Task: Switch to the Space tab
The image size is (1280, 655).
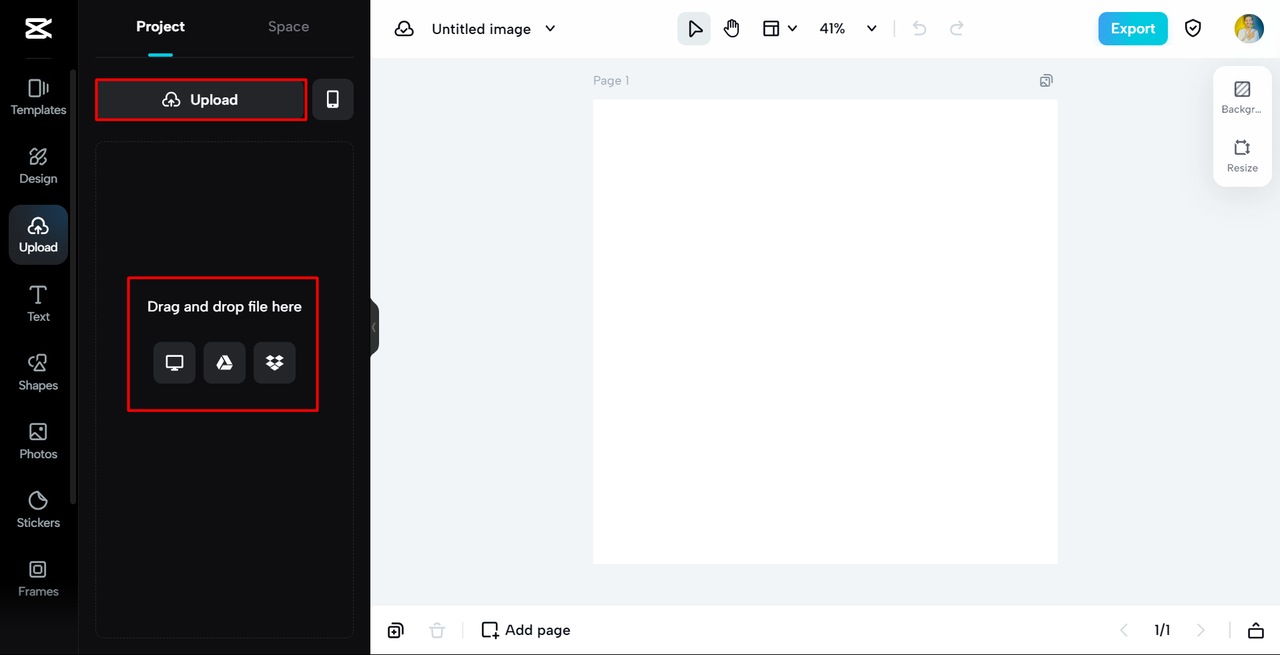Action: tap(288, 27)
